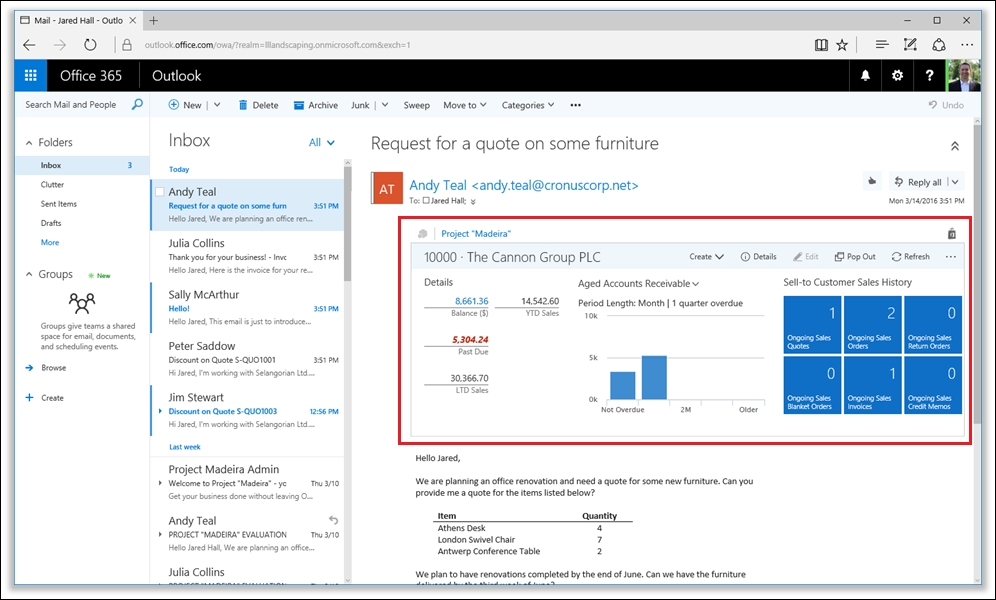Click Delete in the mail toolbar
This screenshot has width=996, height=600.
[258, 105]
